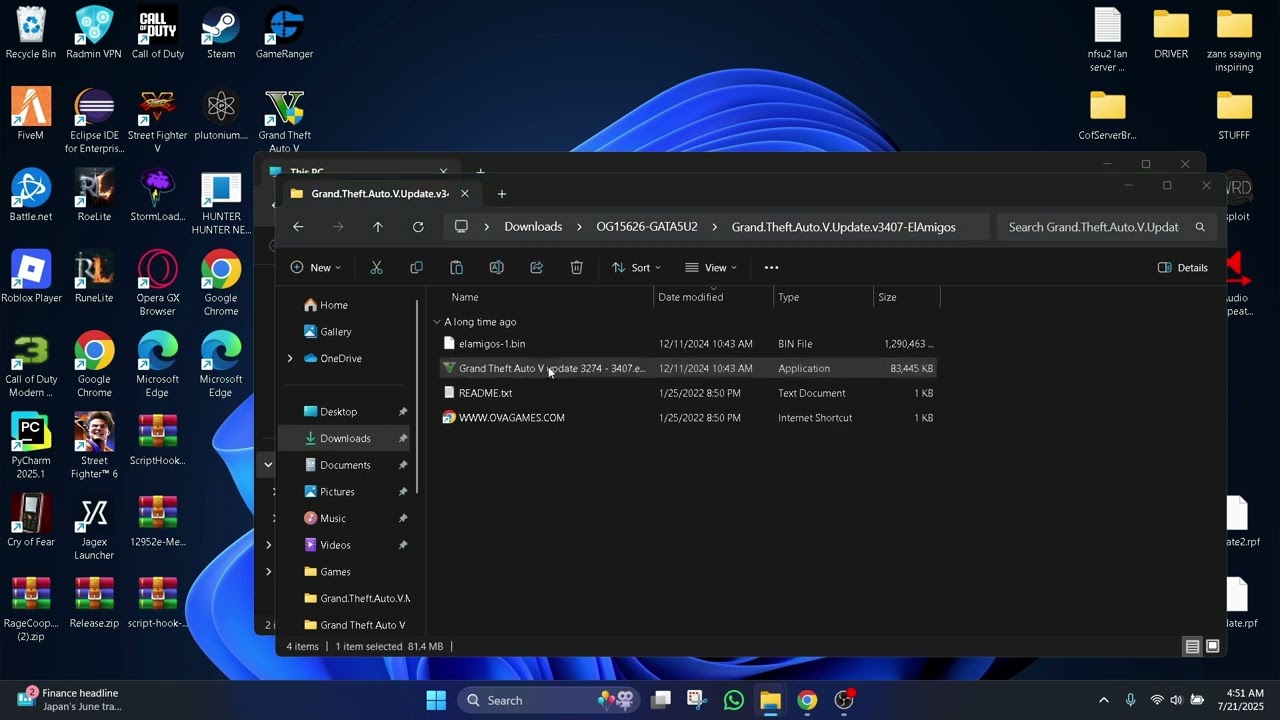
Task: Go up one folder with the Up arrow
Action: tap(378, 227)
